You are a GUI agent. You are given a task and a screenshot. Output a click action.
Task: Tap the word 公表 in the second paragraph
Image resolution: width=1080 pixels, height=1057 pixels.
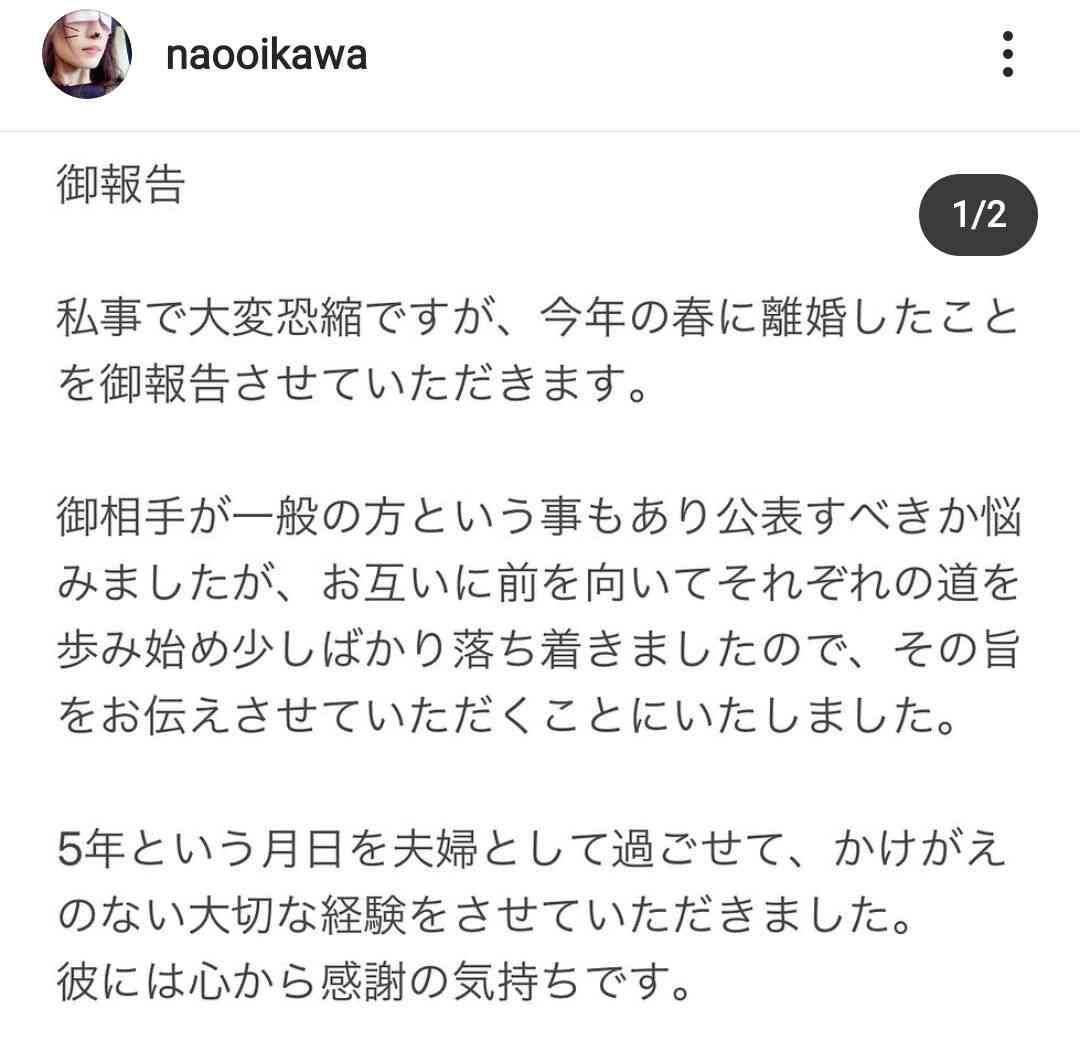click(x=758, y=516)
